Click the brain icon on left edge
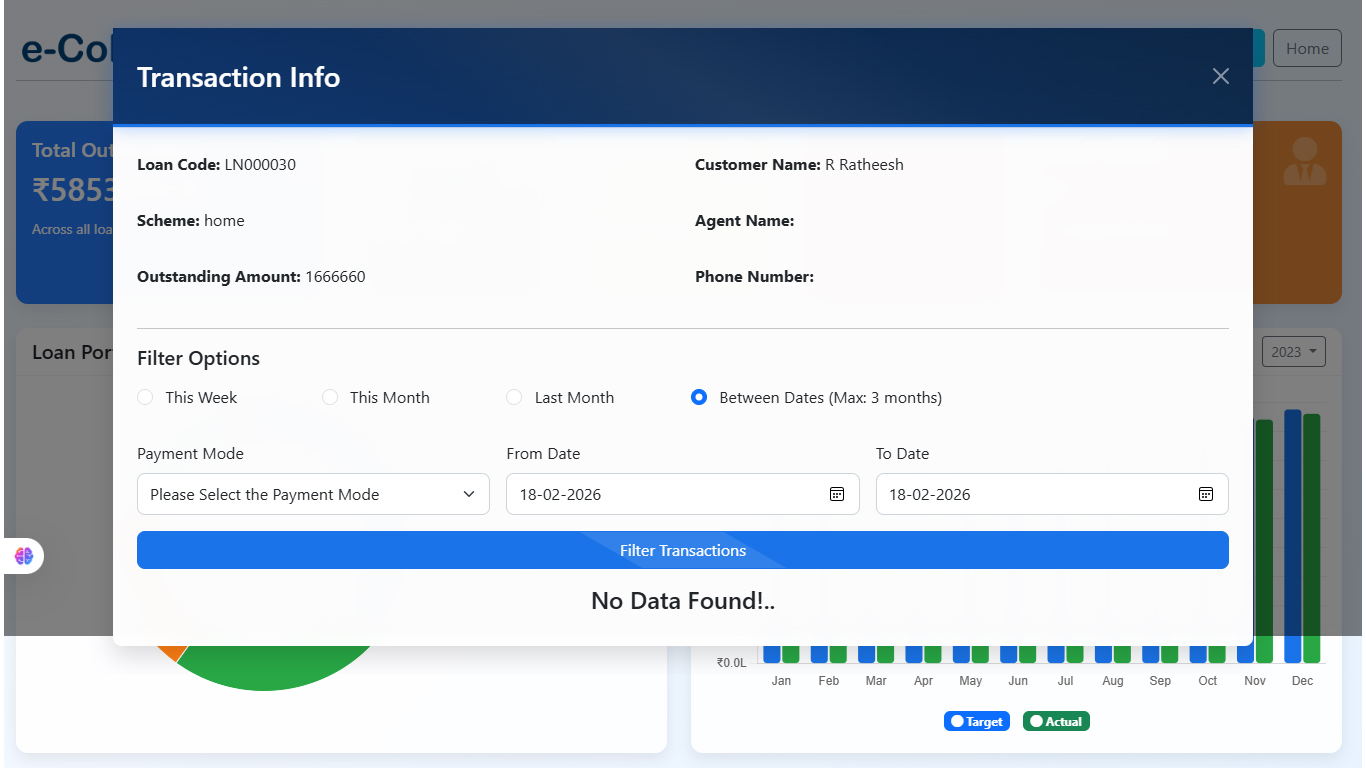 (24, 556)
